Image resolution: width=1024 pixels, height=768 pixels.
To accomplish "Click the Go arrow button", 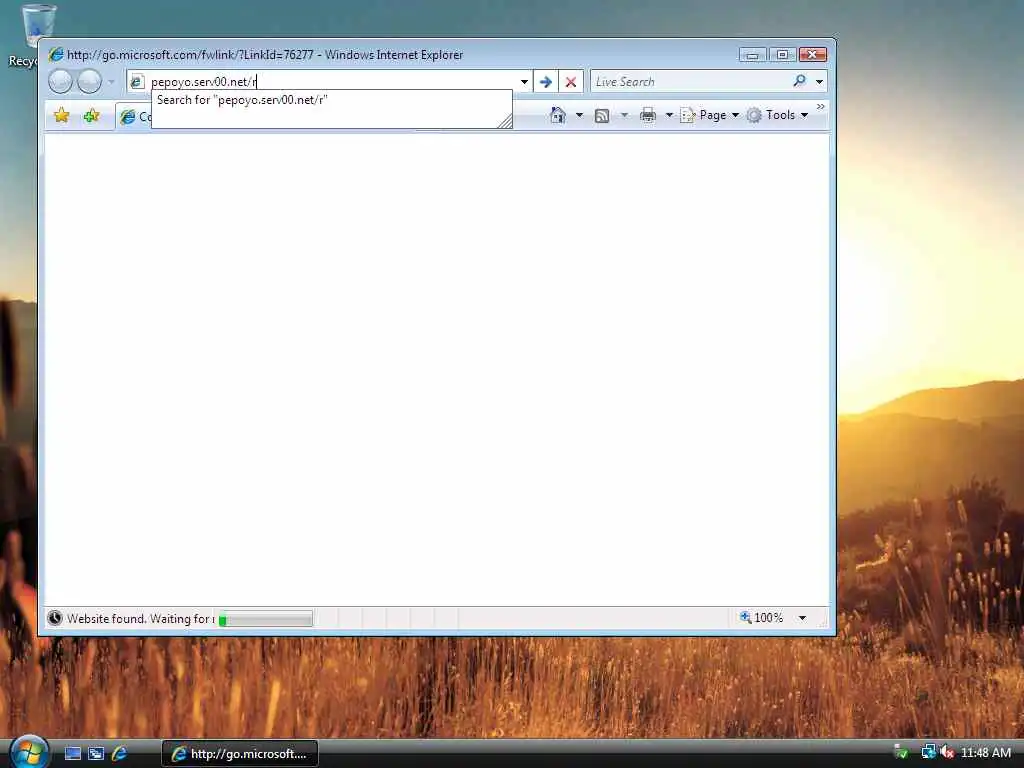I will [x=546, y=82].
